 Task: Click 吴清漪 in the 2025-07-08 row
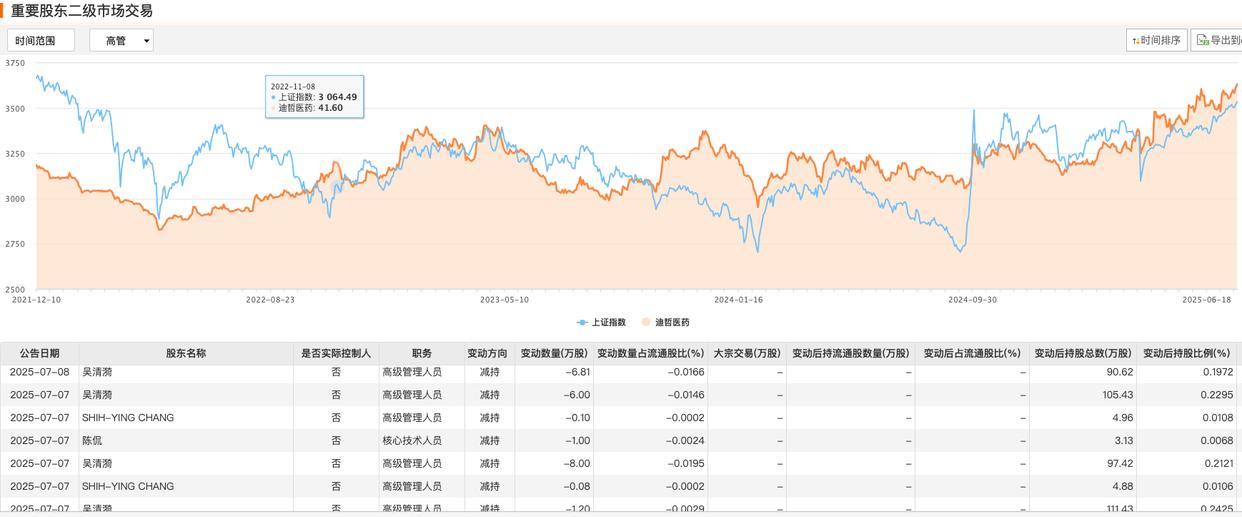97,371
